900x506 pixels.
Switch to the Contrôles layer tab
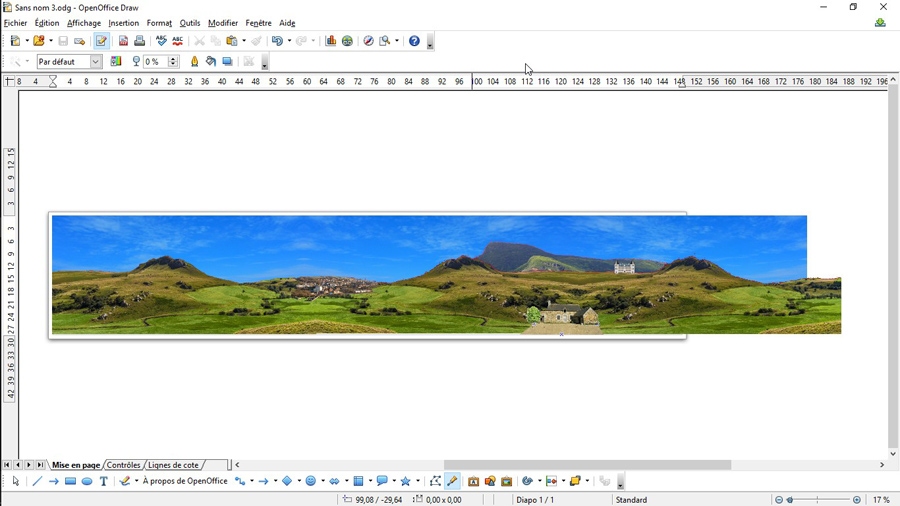[124, 465]
